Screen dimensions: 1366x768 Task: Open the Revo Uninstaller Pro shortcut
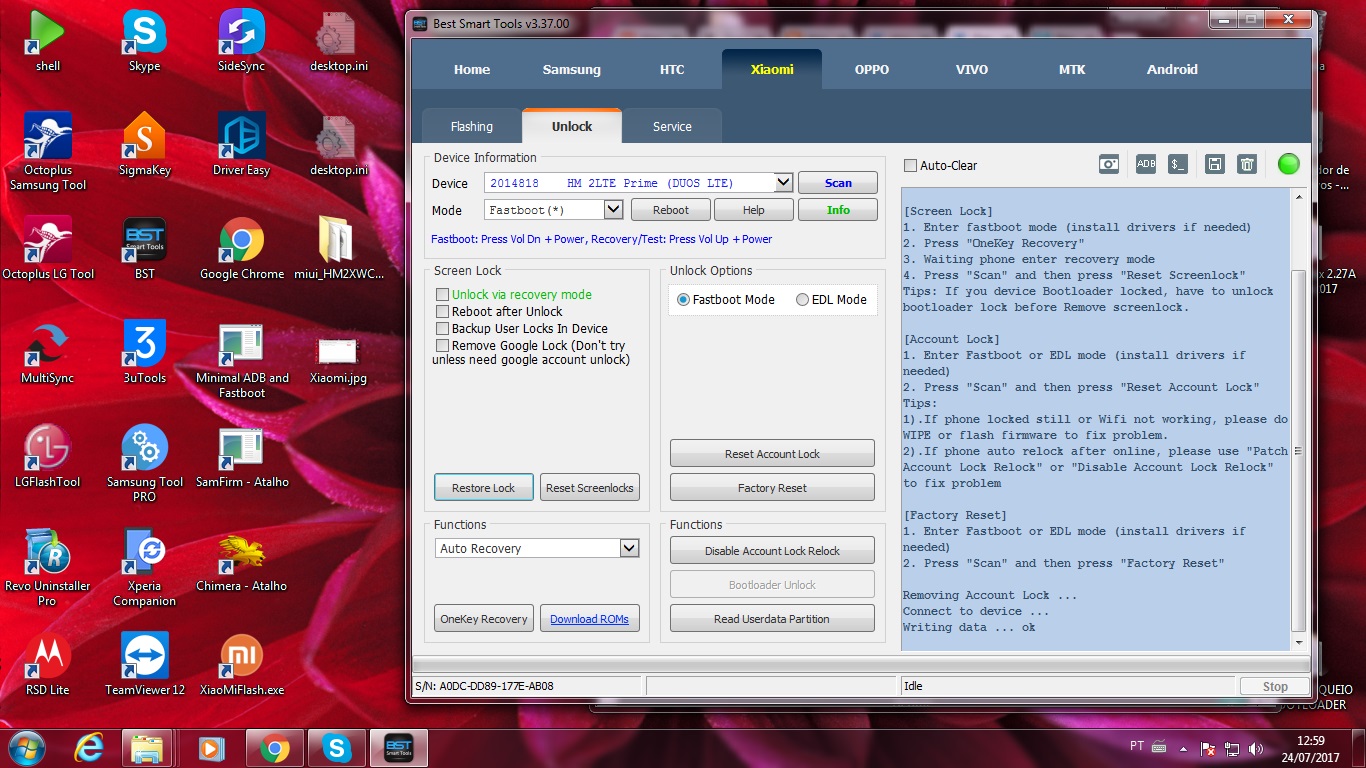(x=47, y=568)
